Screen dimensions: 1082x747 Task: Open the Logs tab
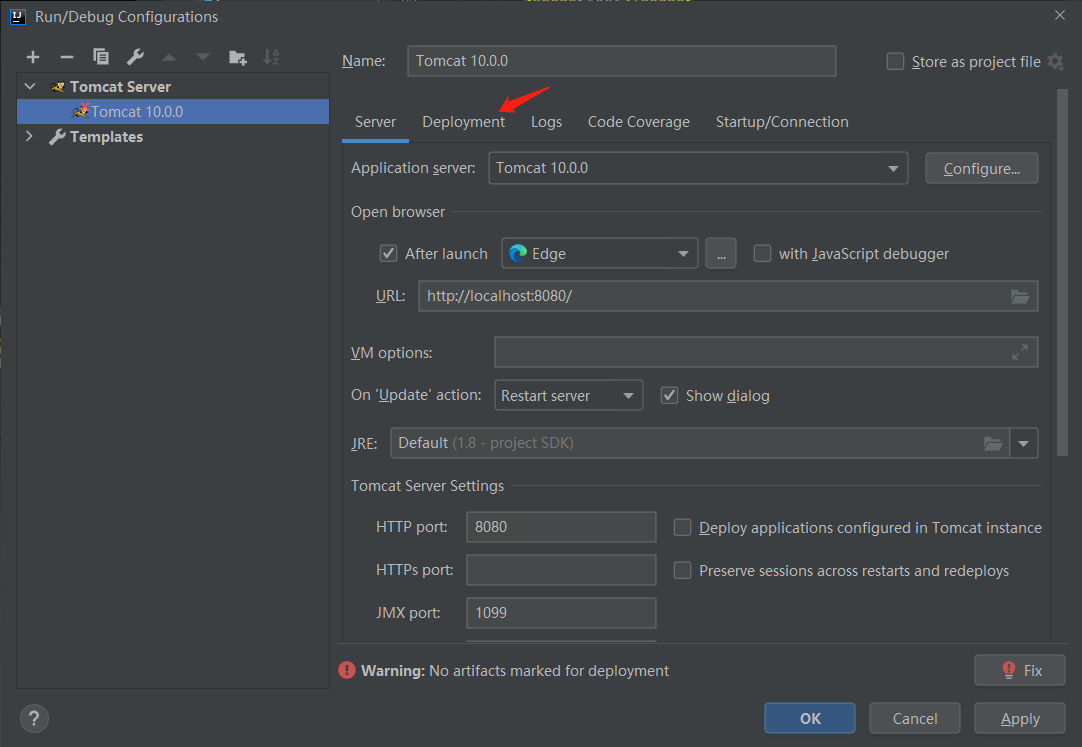point(547,122)
